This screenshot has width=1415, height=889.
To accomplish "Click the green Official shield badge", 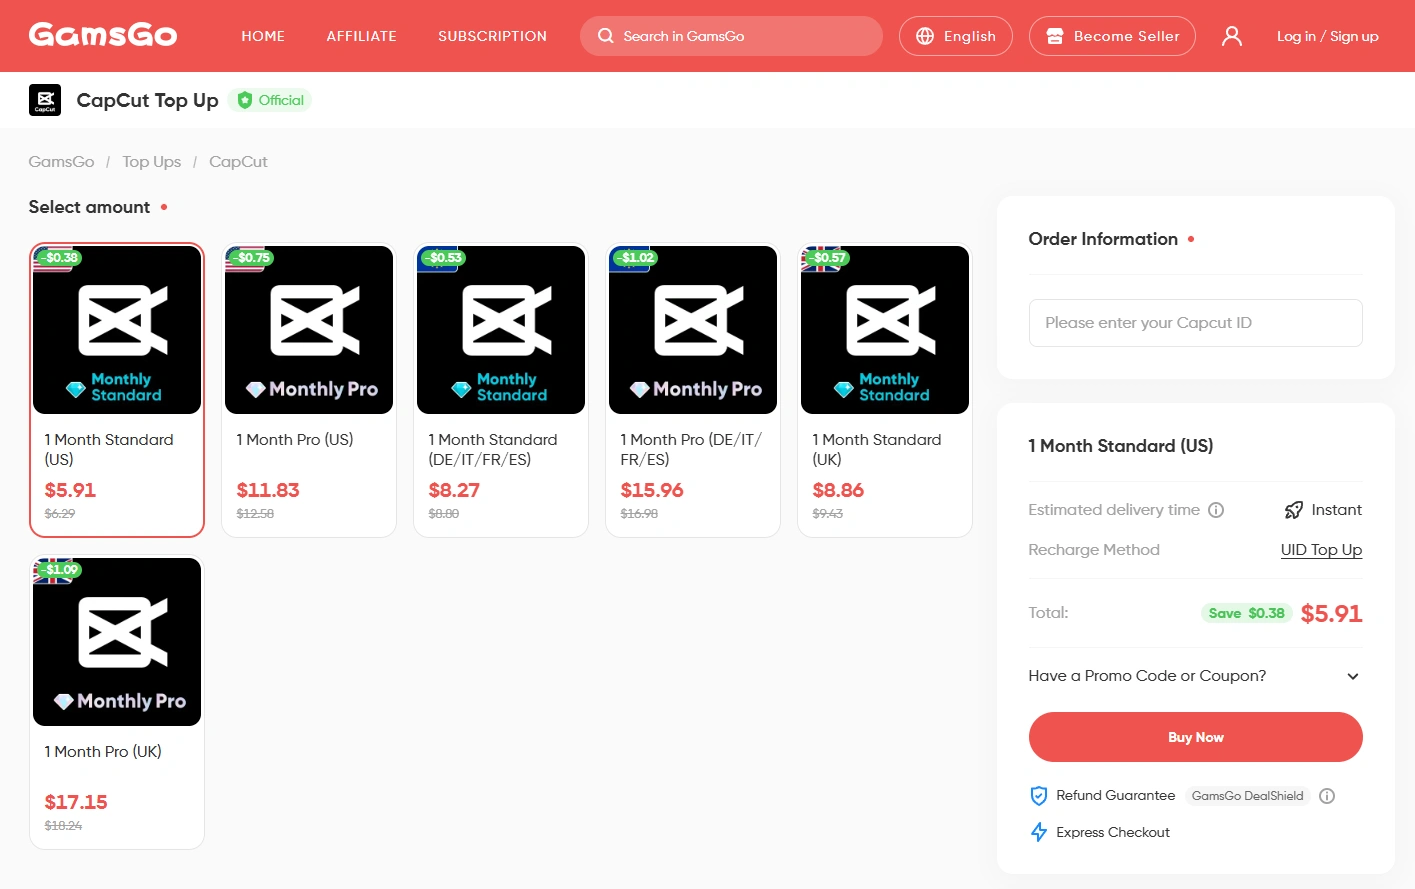I will (270, 100).
